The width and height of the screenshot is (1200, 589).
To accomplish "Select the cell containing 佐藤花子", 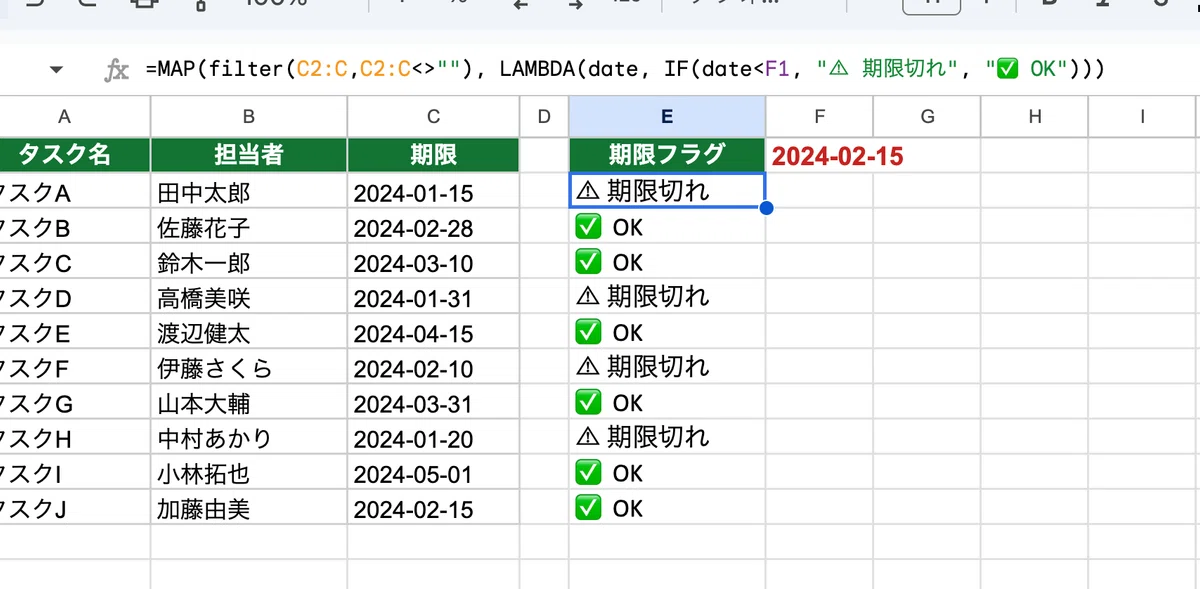I will [x=249, y=227].
